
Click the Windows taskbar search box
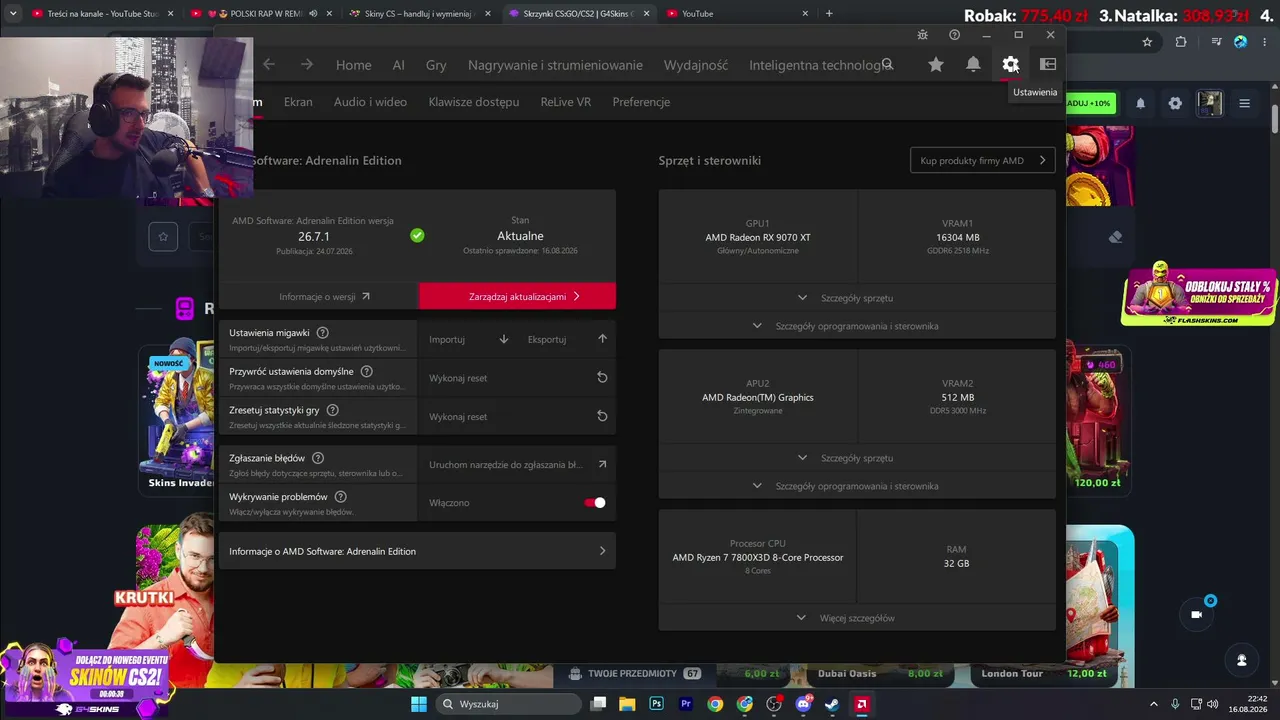tap(510, 704)
